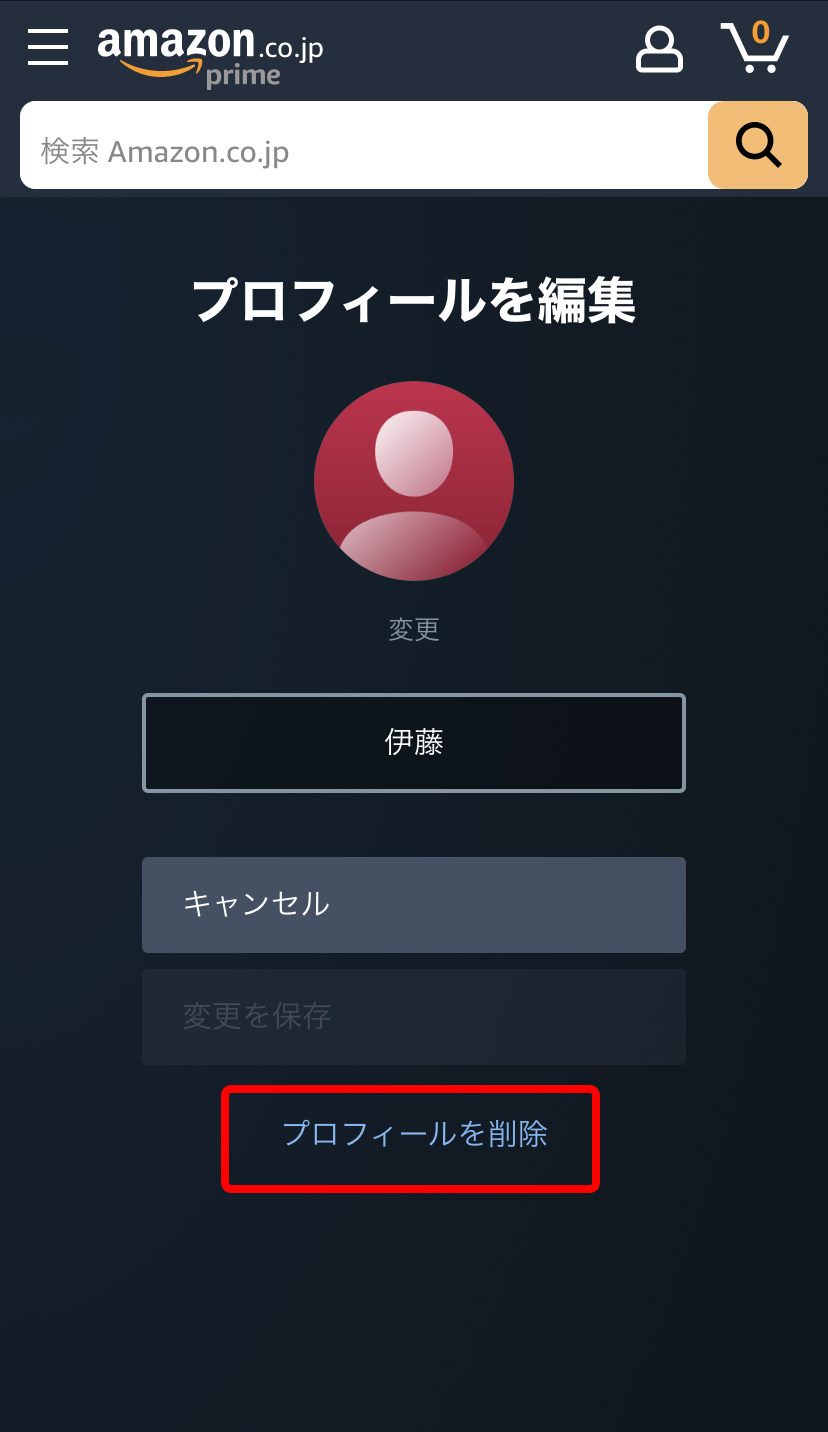Click the prime label under the logo
This screenshot has height=1432, width=828.
[x=243, y=76]
